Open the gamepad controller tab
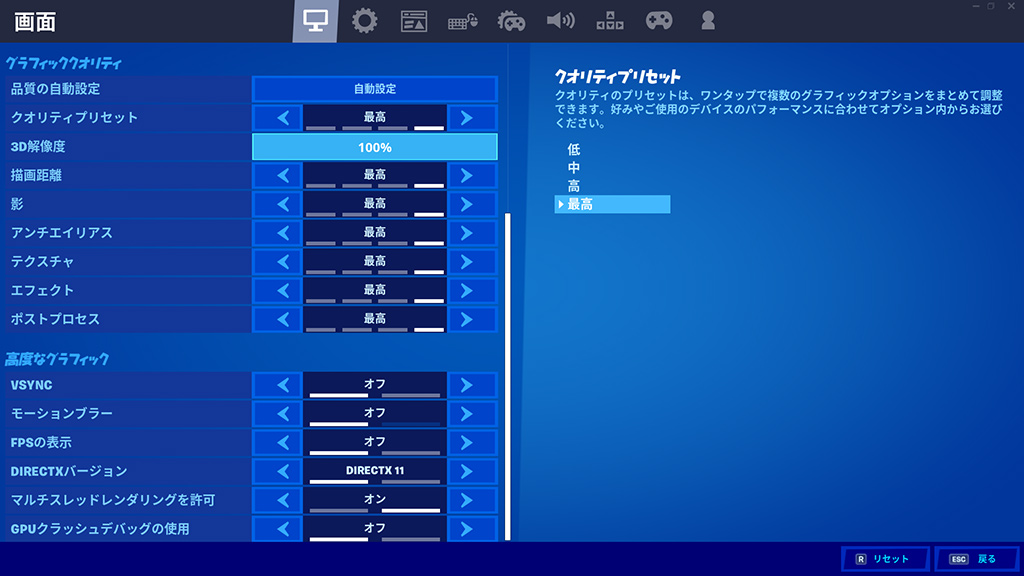The width and height of the screenshot is (1024, 576). pos(659,21)
